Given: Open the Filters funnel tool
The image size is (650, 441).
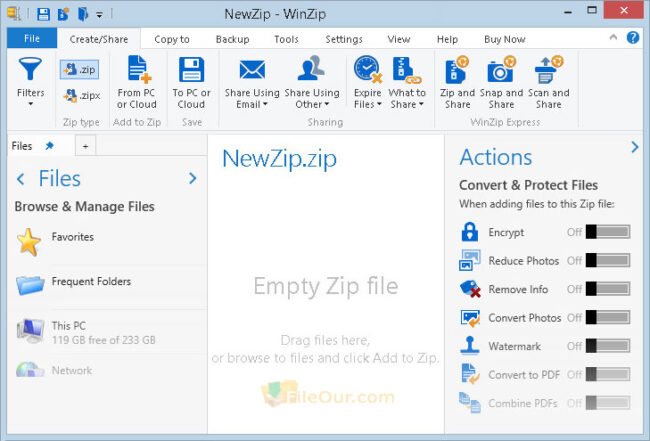Looking at the screenshot, I should pos(30,81).
